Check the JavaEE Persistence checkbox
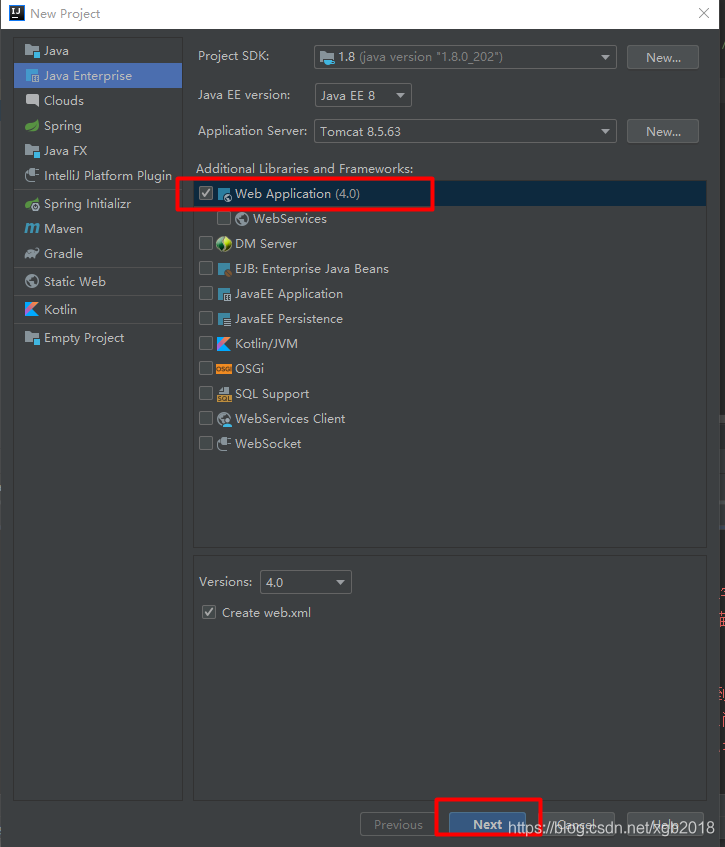The width and height of the screenshot is (725, 847). pos(206,318)
